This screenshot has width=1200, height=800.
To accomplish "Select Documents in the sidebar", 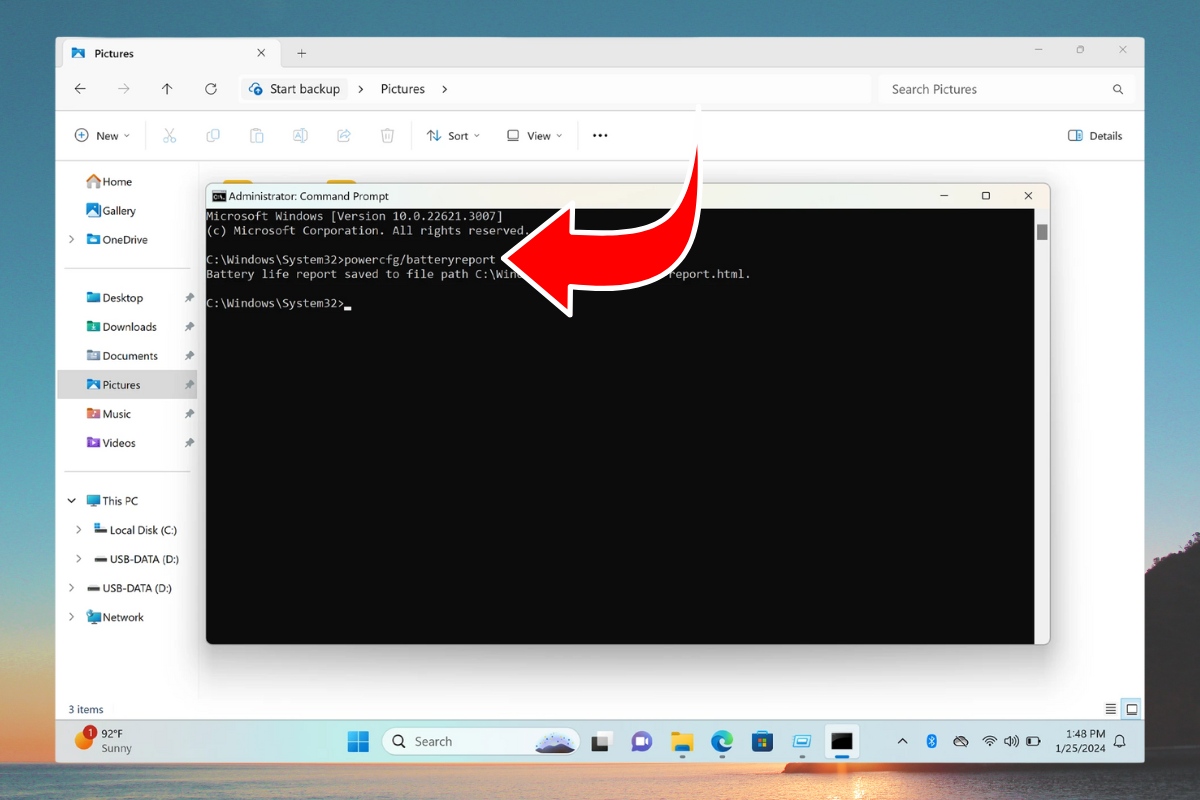I will pos(122,356).
